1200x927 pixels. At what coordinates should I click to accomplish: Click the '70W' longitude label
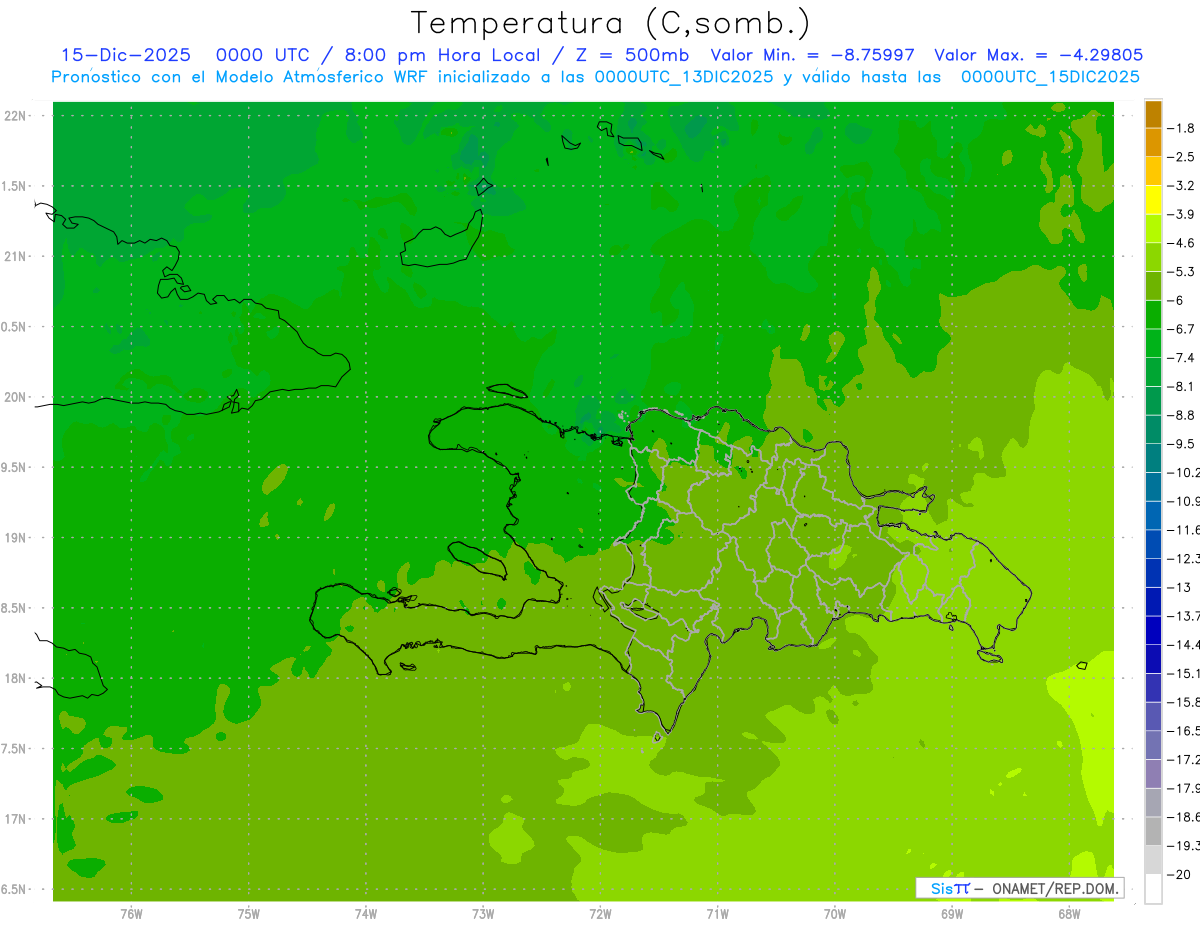(x=835, y=913)
